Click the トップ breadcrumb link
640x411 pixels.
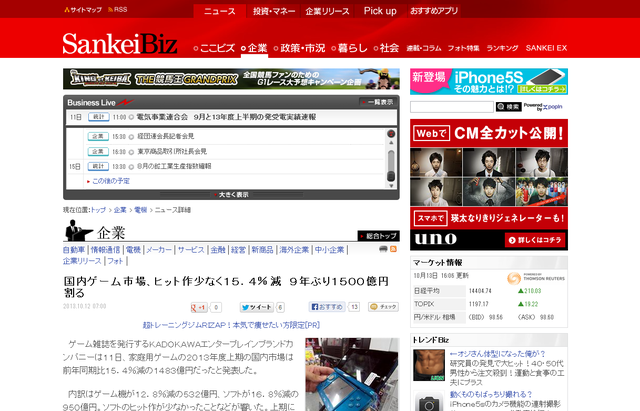coord(98,210)
